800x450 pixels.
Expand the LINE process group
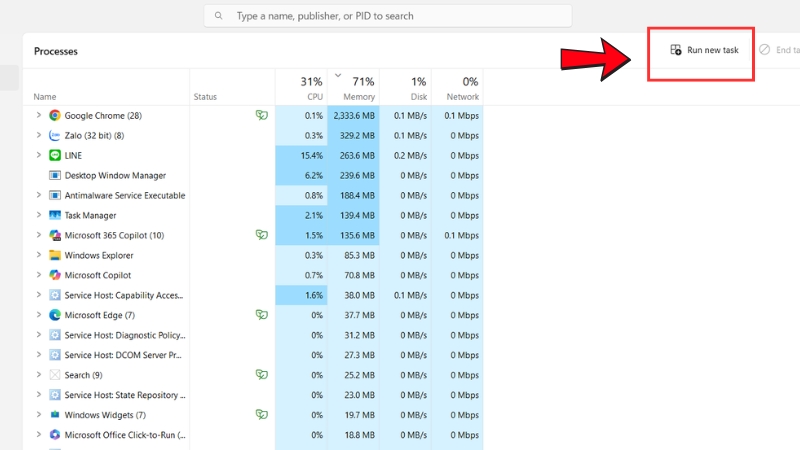(x=38, y=155)
